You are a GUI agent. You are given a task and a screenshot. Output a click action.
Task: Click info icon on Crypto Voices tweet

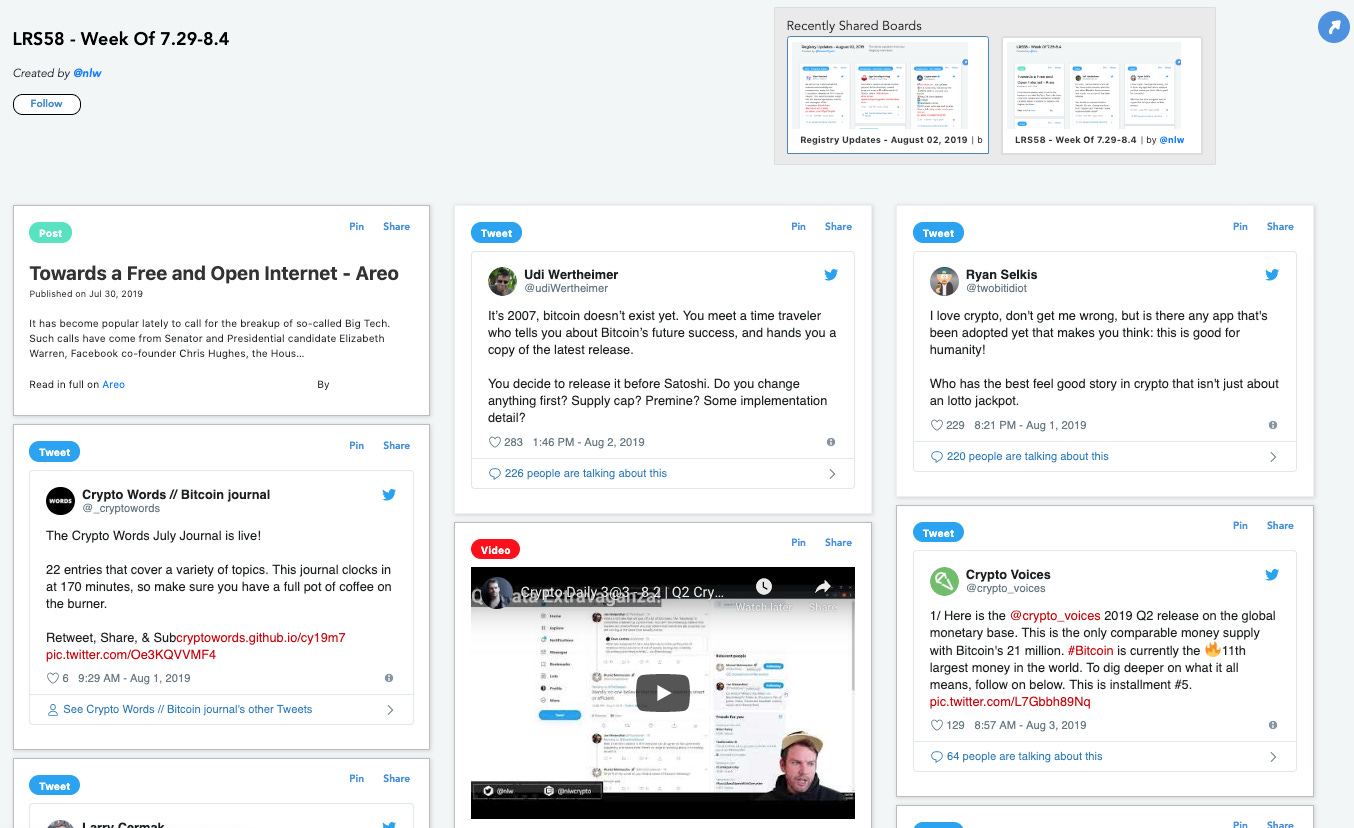pos(1273,725)
